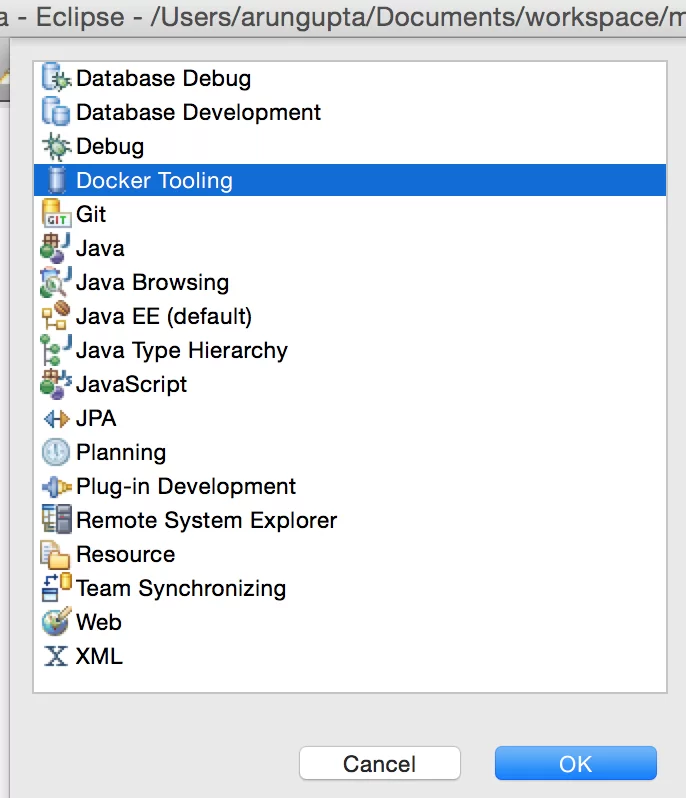Choose the Git perspective label
Screen dimensions: 686x798
tap(91, 214)
